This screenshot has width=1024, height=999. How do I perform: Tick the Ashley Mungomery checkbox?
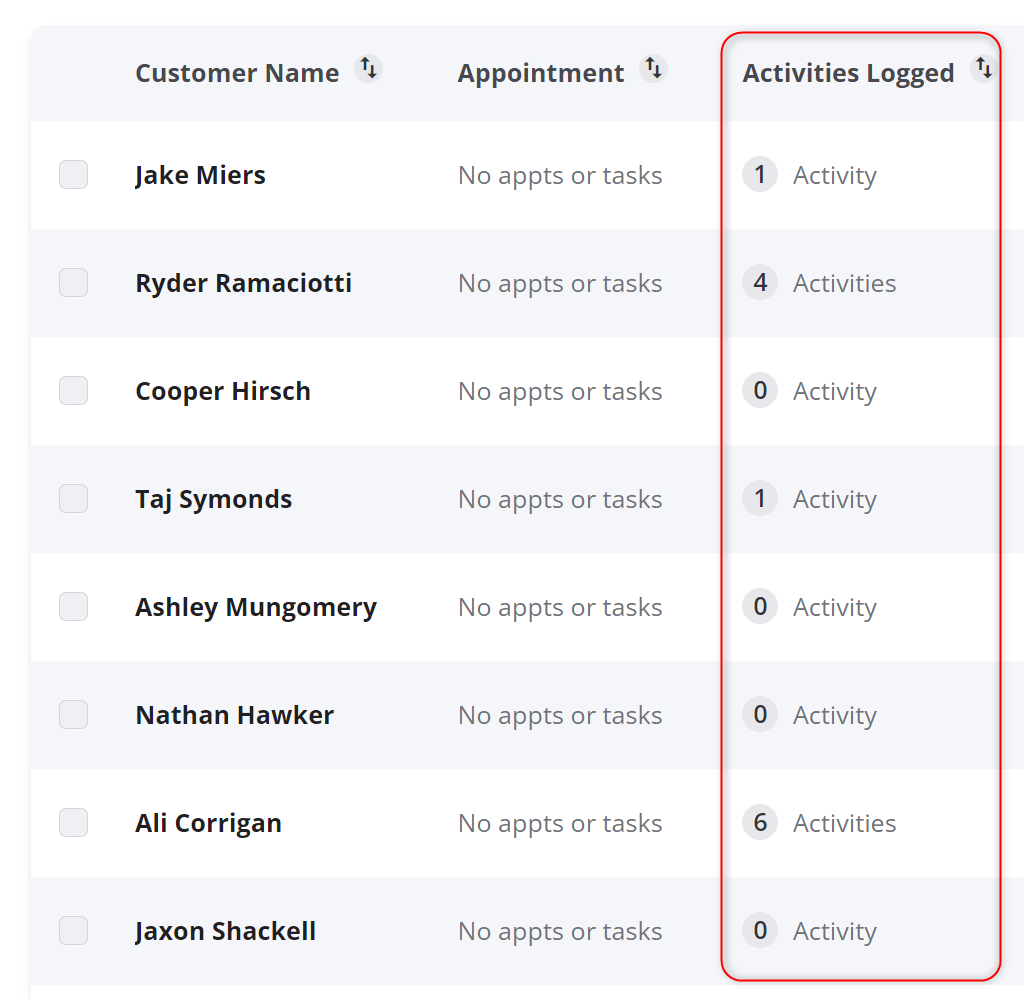[73, 607]
